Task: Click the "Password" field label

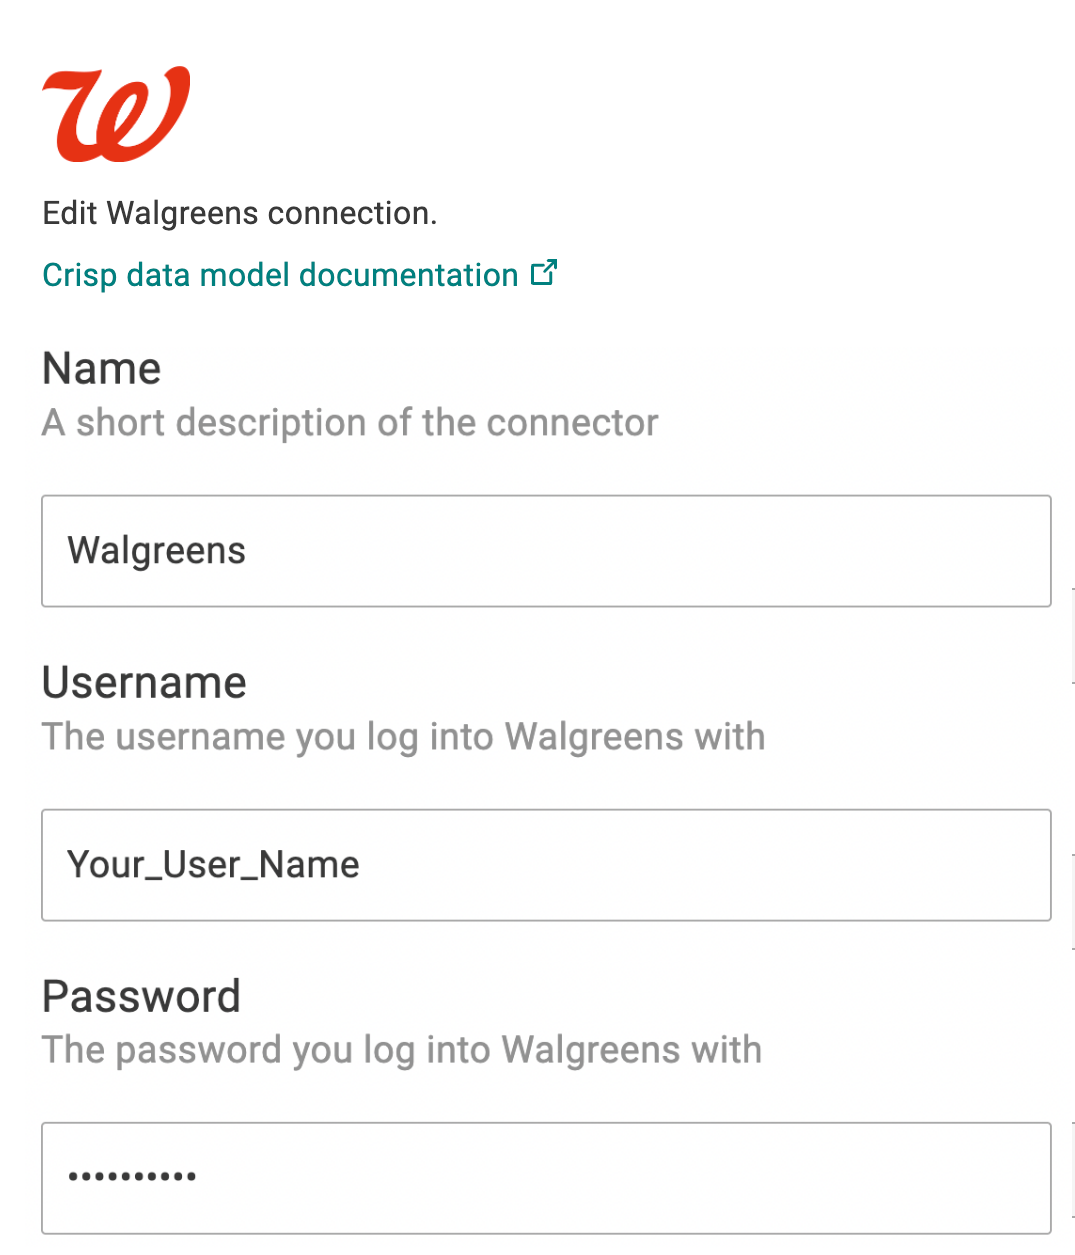Action: [x=141, y=997]
